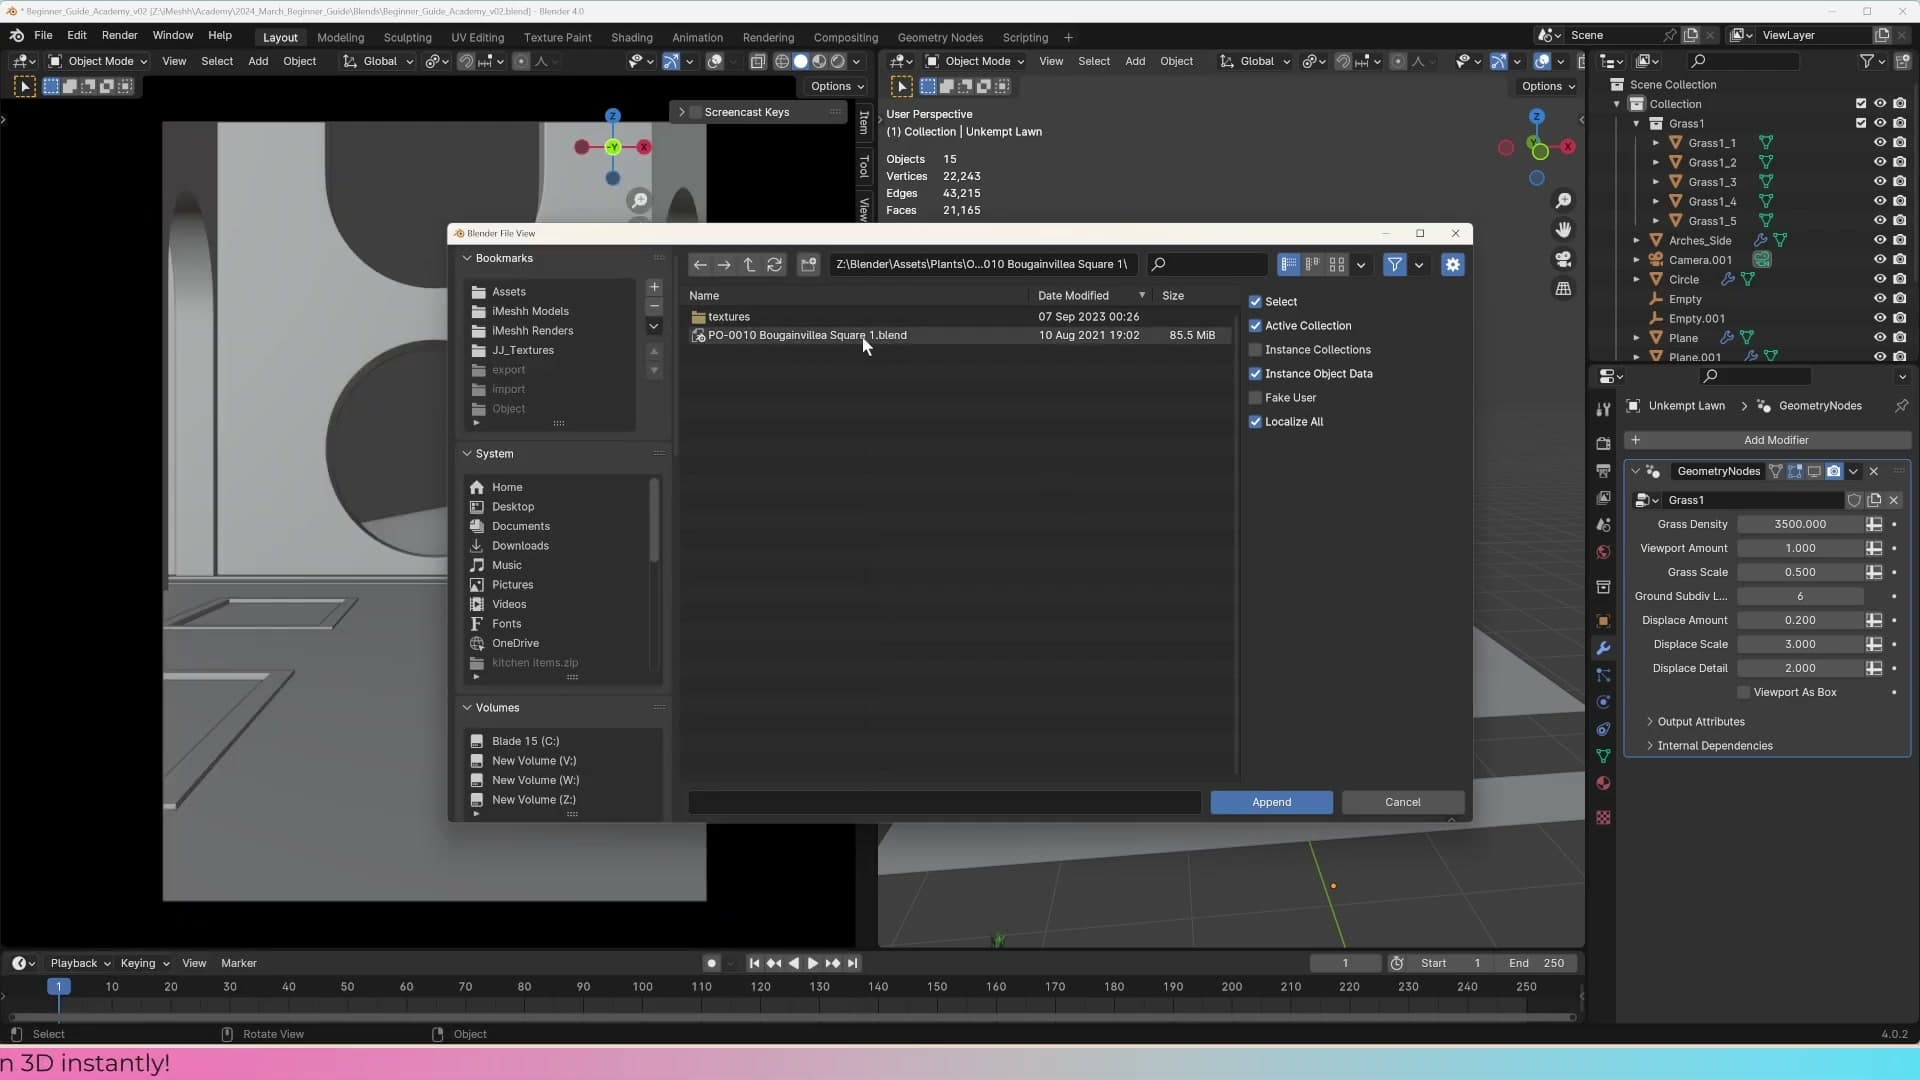Click the Grass Density value slider
Screen dimensions: 1920x1080
click(1800, 525)
